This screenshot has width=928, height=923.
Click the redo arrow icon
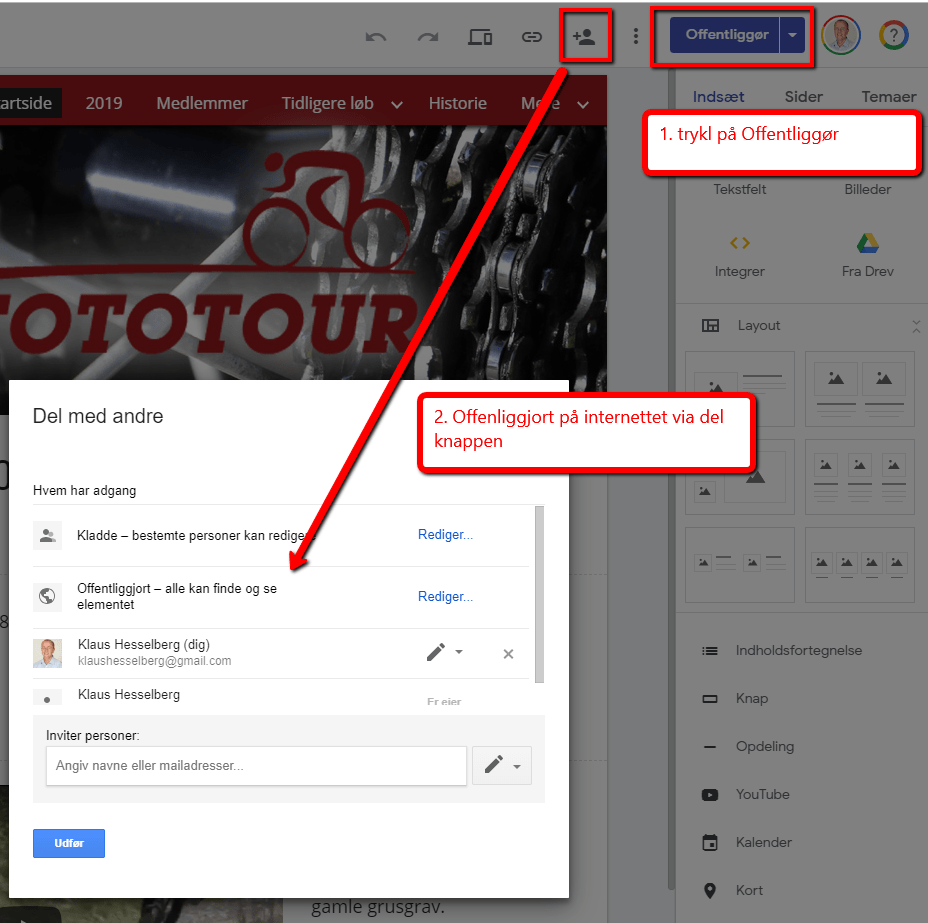(x=428, y=37)
